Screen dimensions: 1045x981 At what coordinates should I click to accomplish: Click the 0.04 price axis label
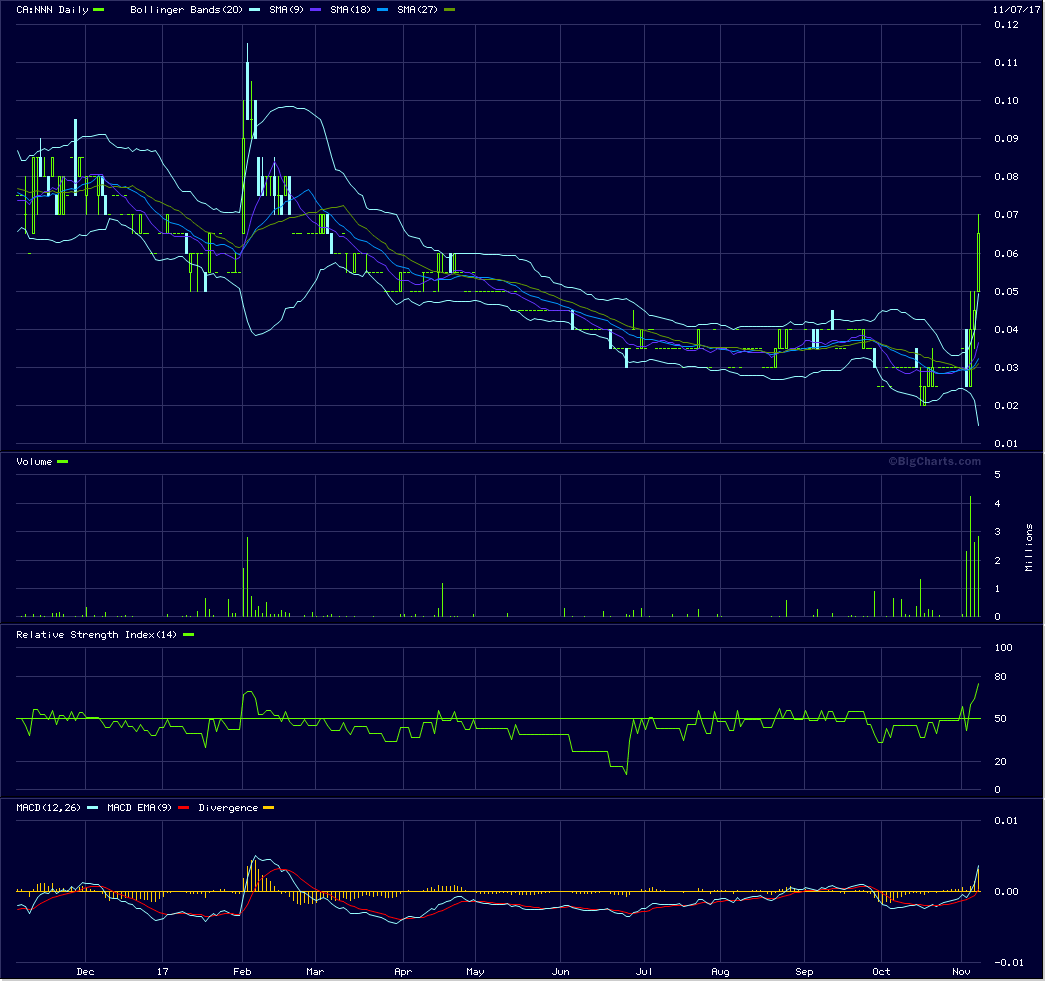1006,329
